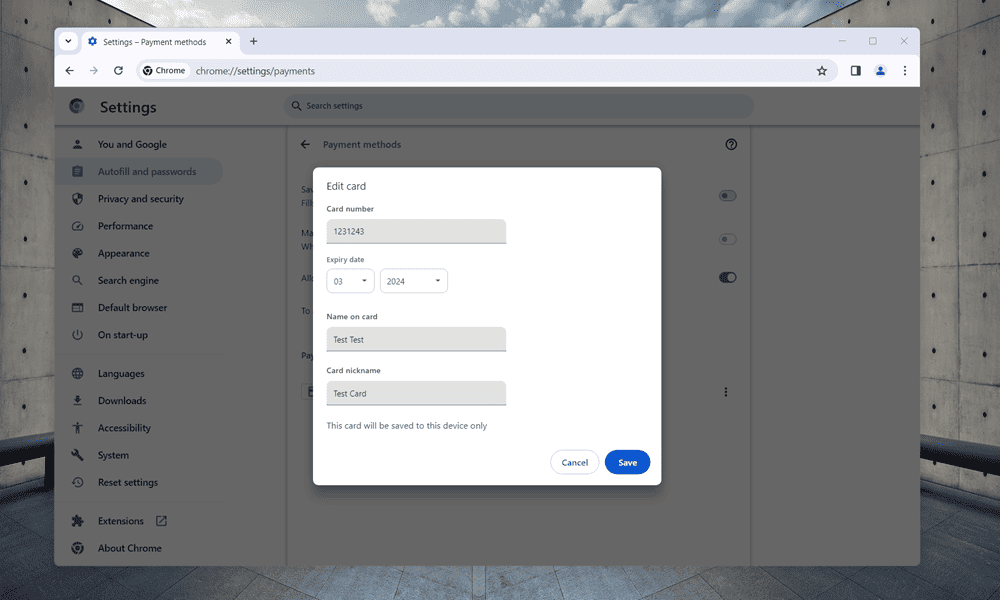Click the Extensions puzzle piece icon

[x=77, y=521]
